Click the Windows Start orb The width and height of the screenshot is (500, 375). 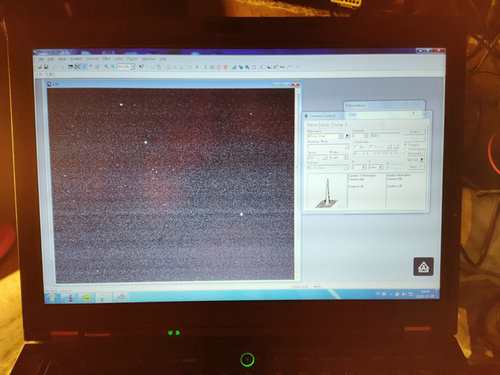click(53, 298)
